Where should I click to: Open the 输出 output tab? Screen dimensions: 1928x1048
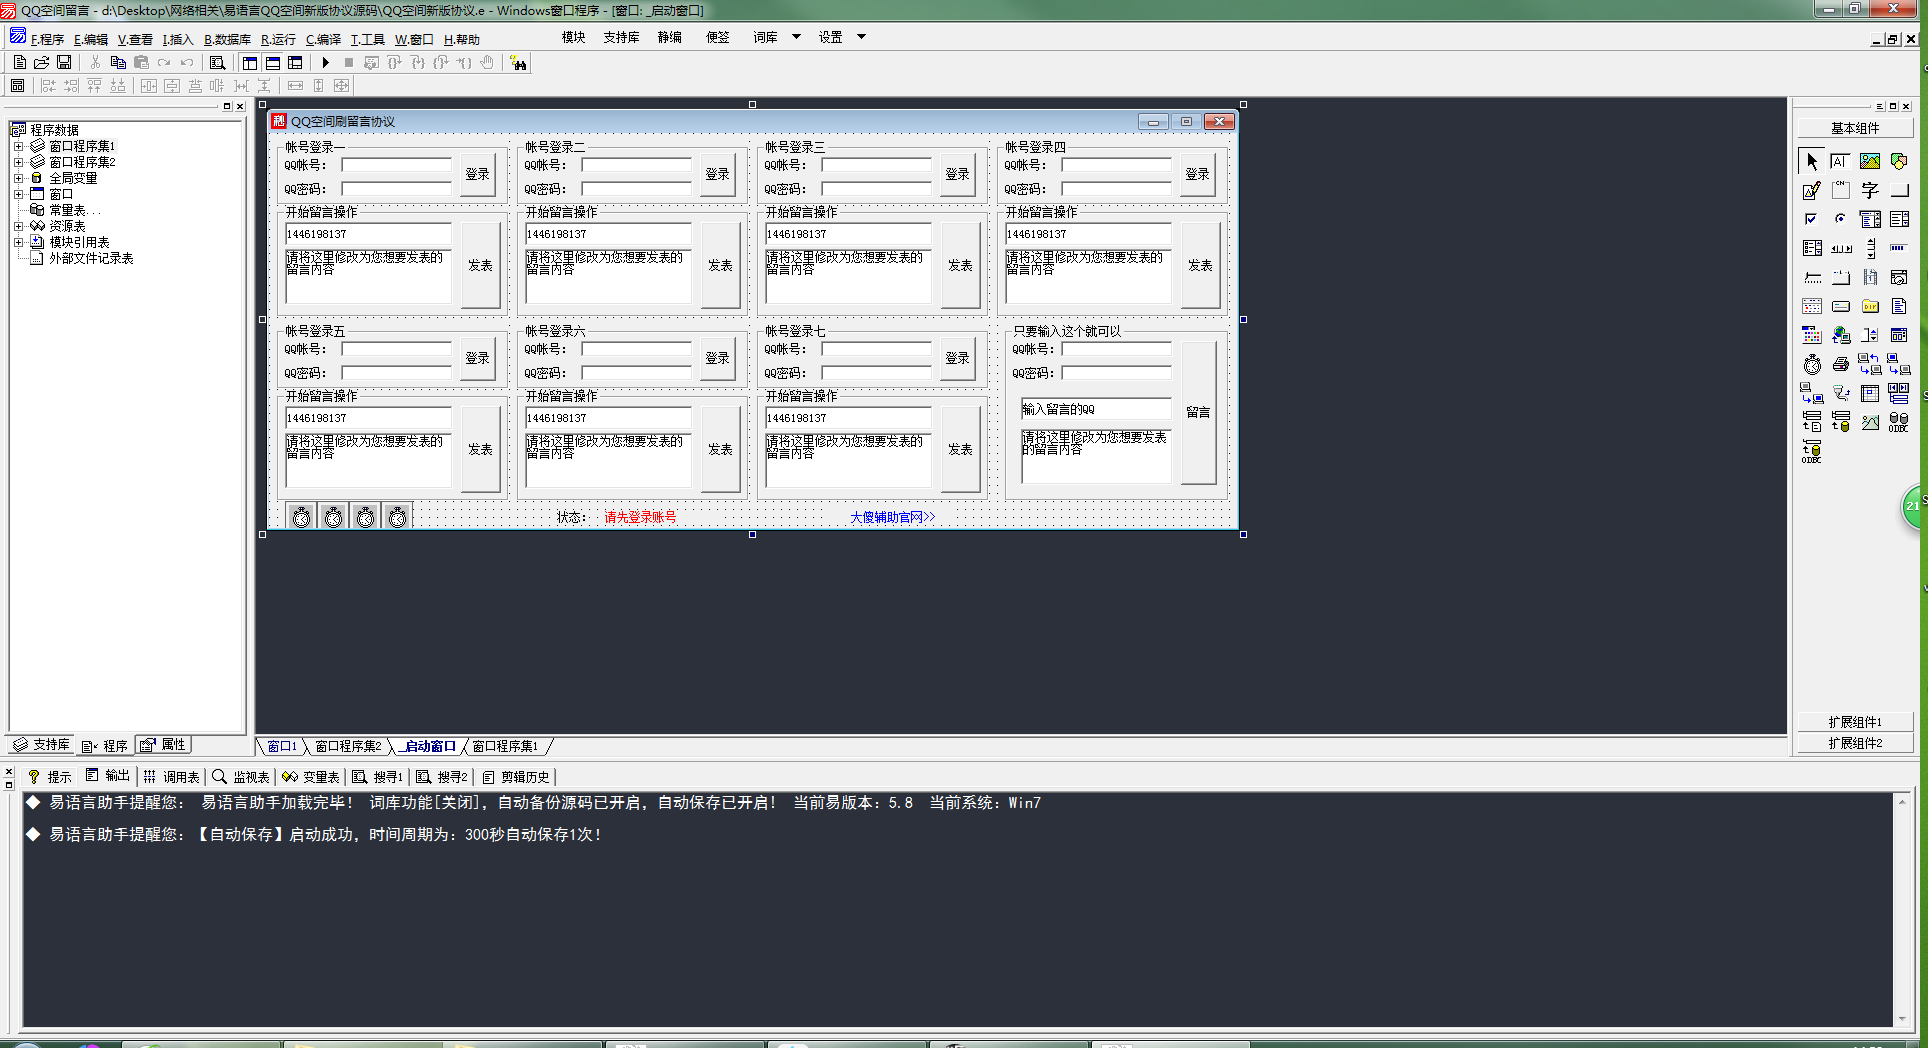point(108,776)
